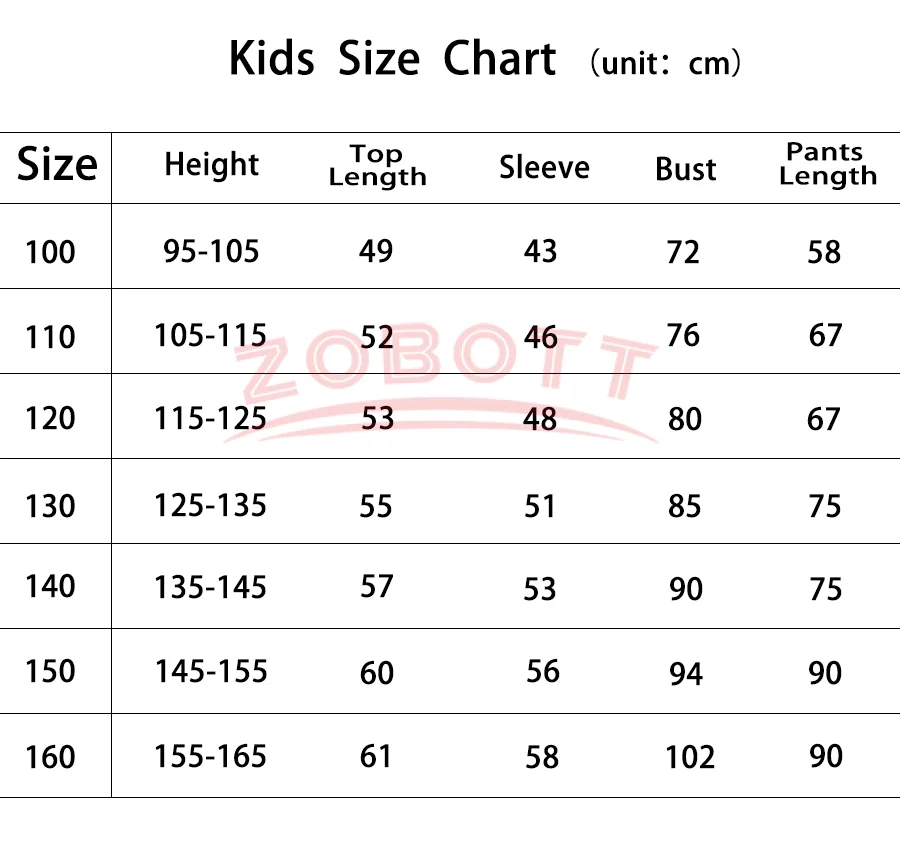Viewport: 900px width, 848px height.
Task: Click bust value 102 for size 160
Action: pyautogui.click(x=690, y=757)
